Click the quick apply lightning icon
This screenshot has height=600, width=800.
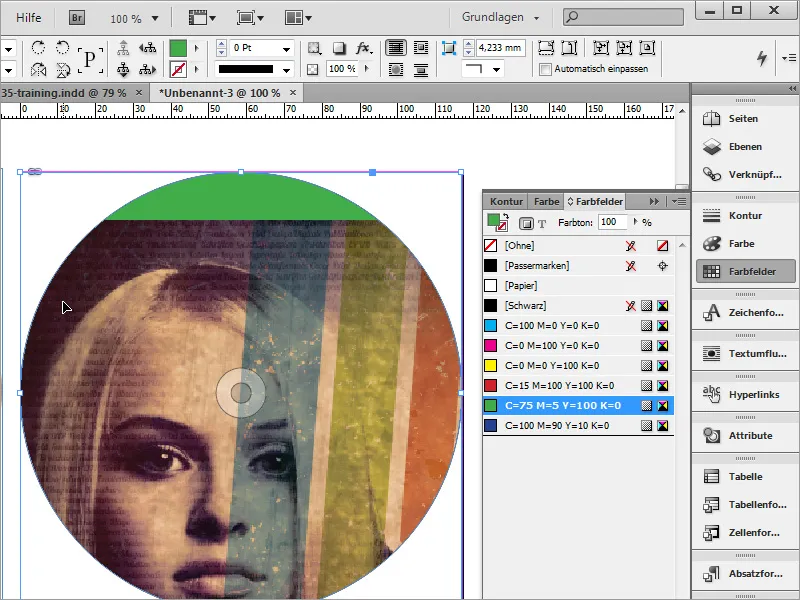(x=762, y=58)
